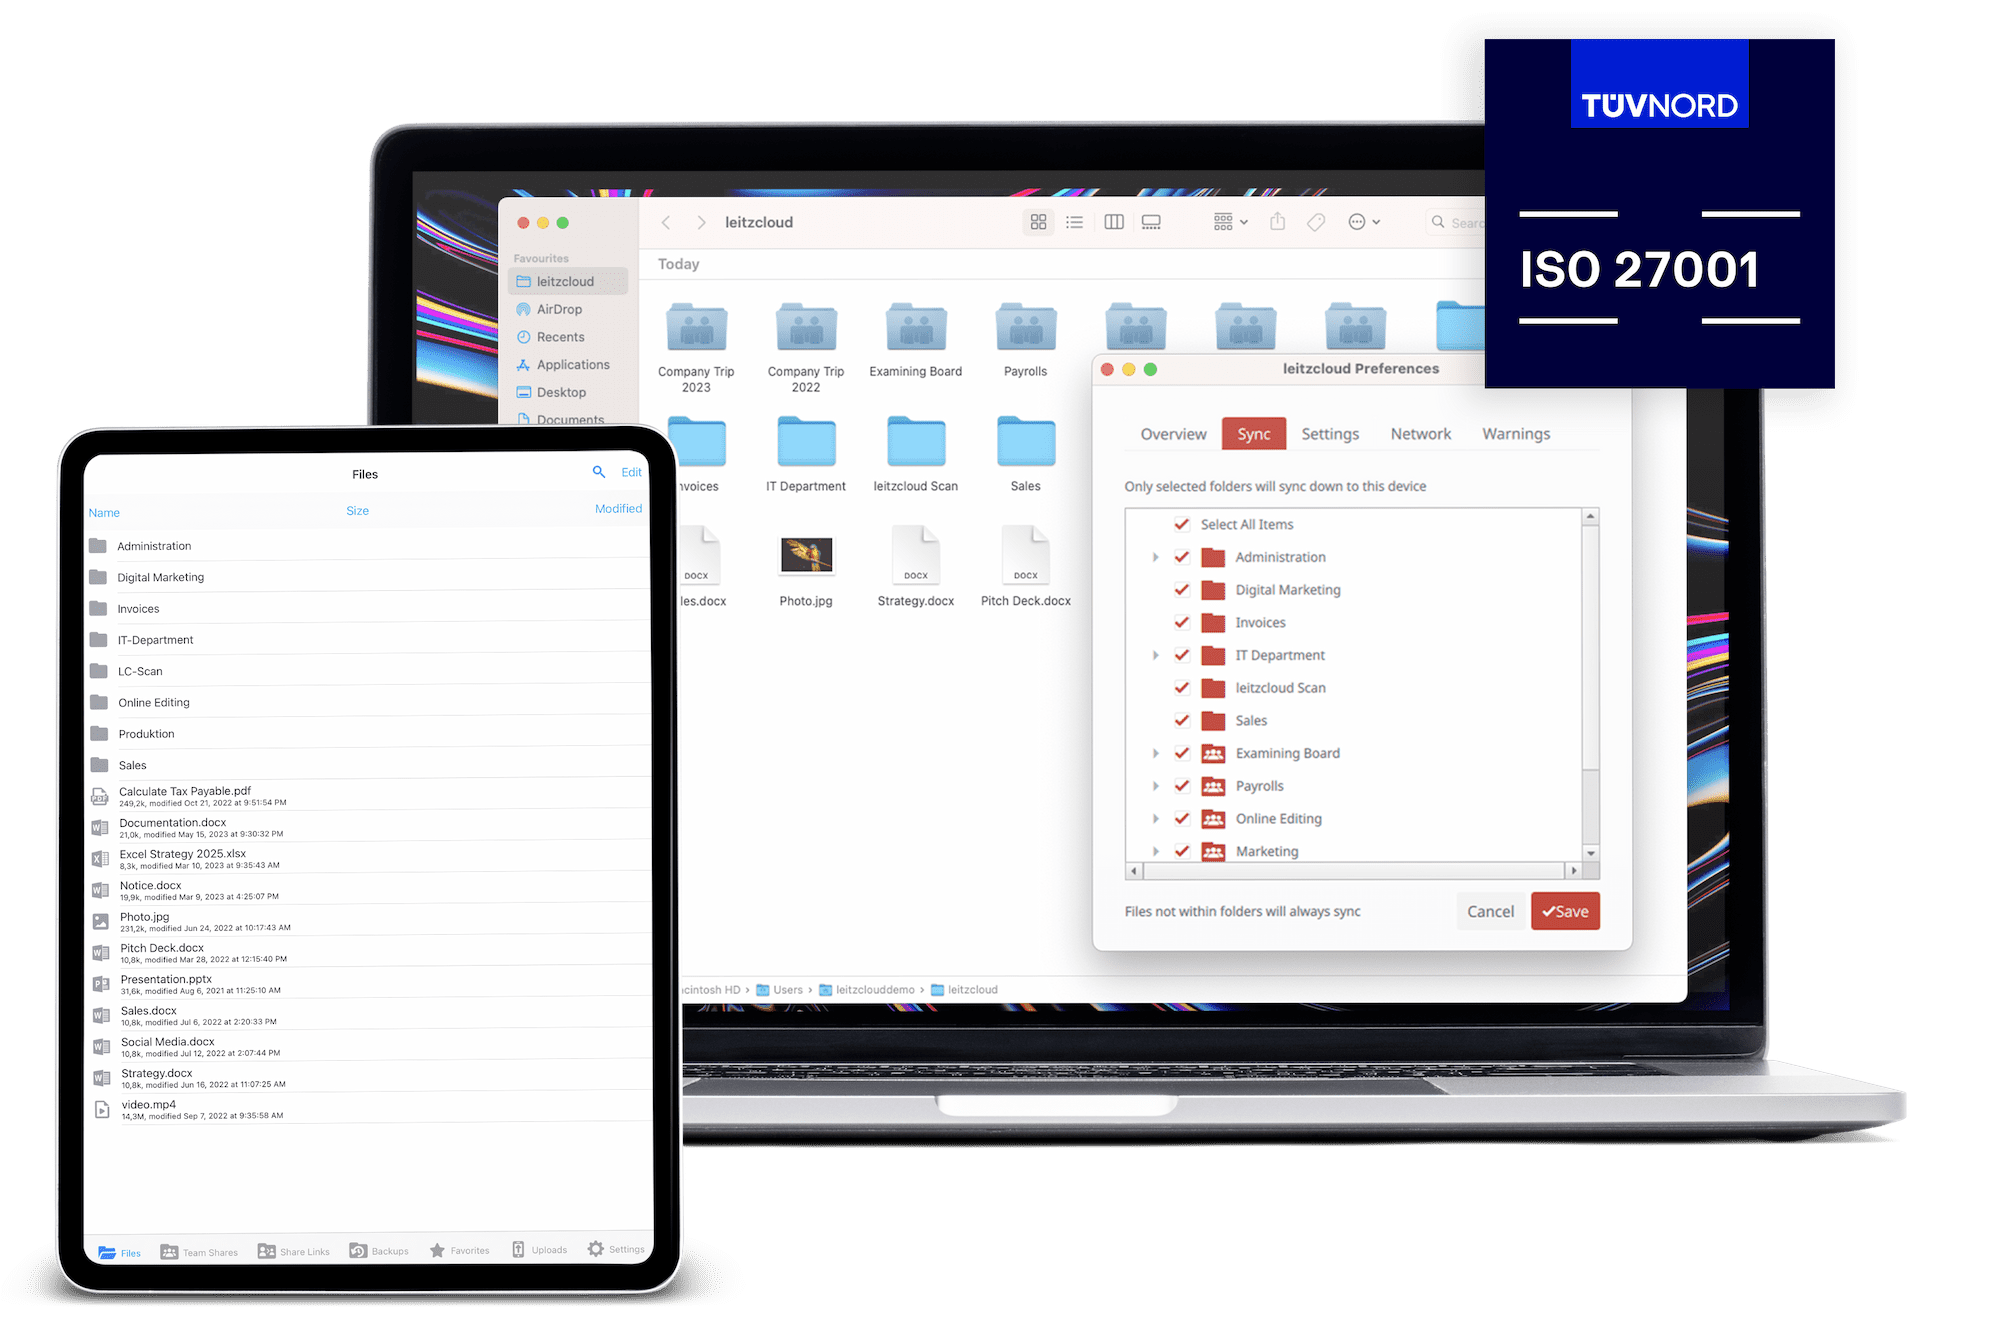Click the Finder tag icon
This screenshot has width=2000, height=1326.
point(1316,222)
